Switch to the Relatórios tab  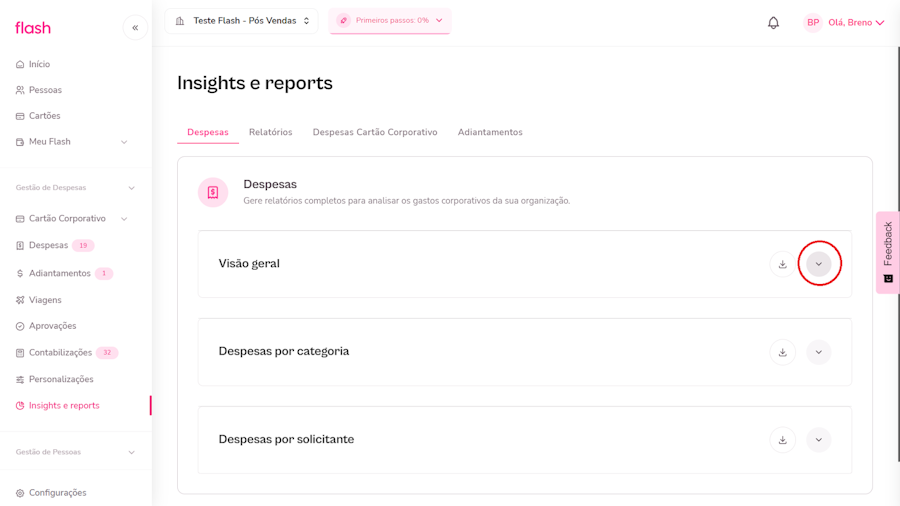[270, 132]
